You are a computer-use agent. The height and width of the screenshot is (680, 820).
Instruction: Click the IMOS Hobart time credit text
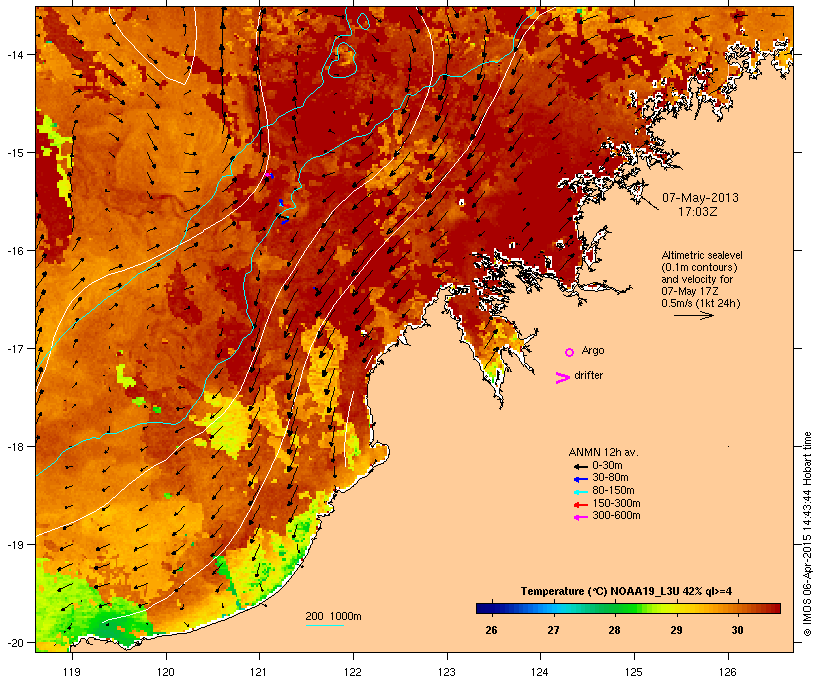(x=807, y=534)
